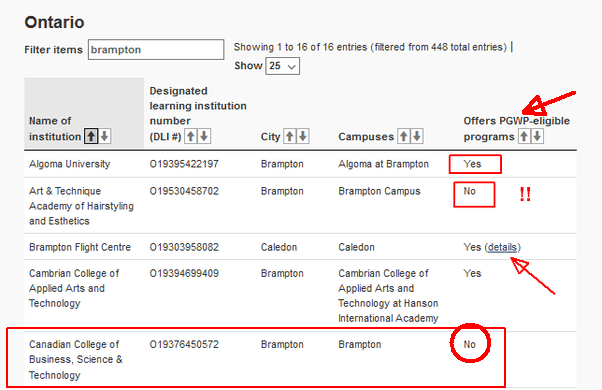The image size is (602, 390).
Task: Sort Campuses column descending
Action: [x=417, y=136]
